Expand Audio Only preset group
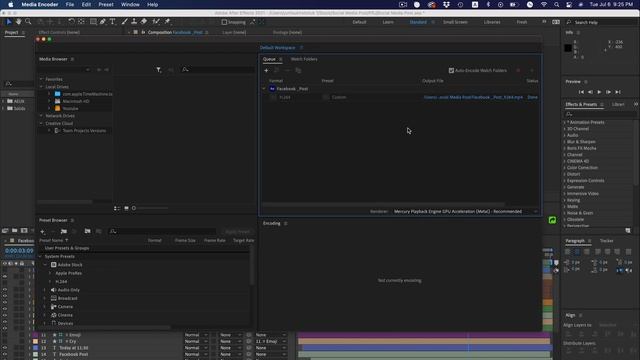640x360 pixels. (45, 290)
